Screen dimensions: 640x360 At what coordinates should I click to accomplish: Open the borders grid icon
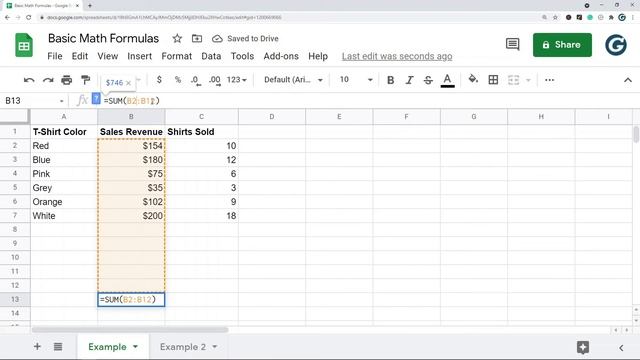(x=493, y=80)
